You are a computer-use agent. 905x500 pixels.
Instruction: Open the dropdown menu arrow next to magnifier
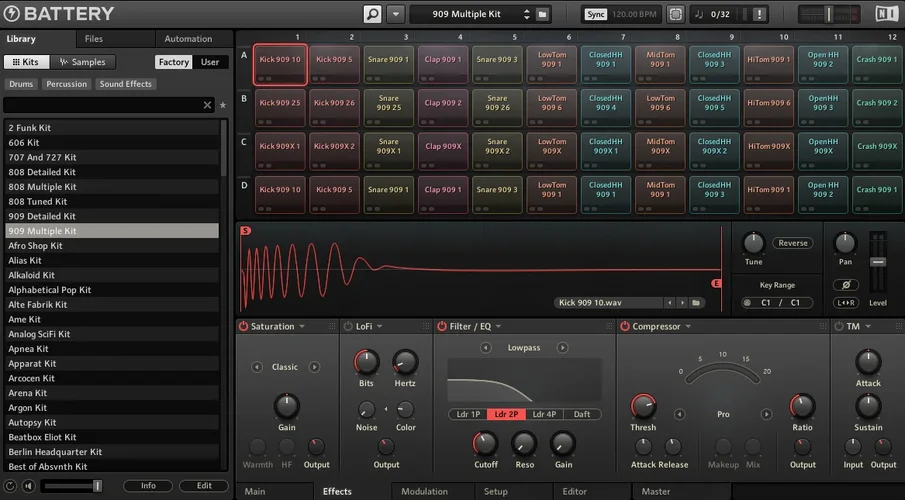click(x=395, y=14)
